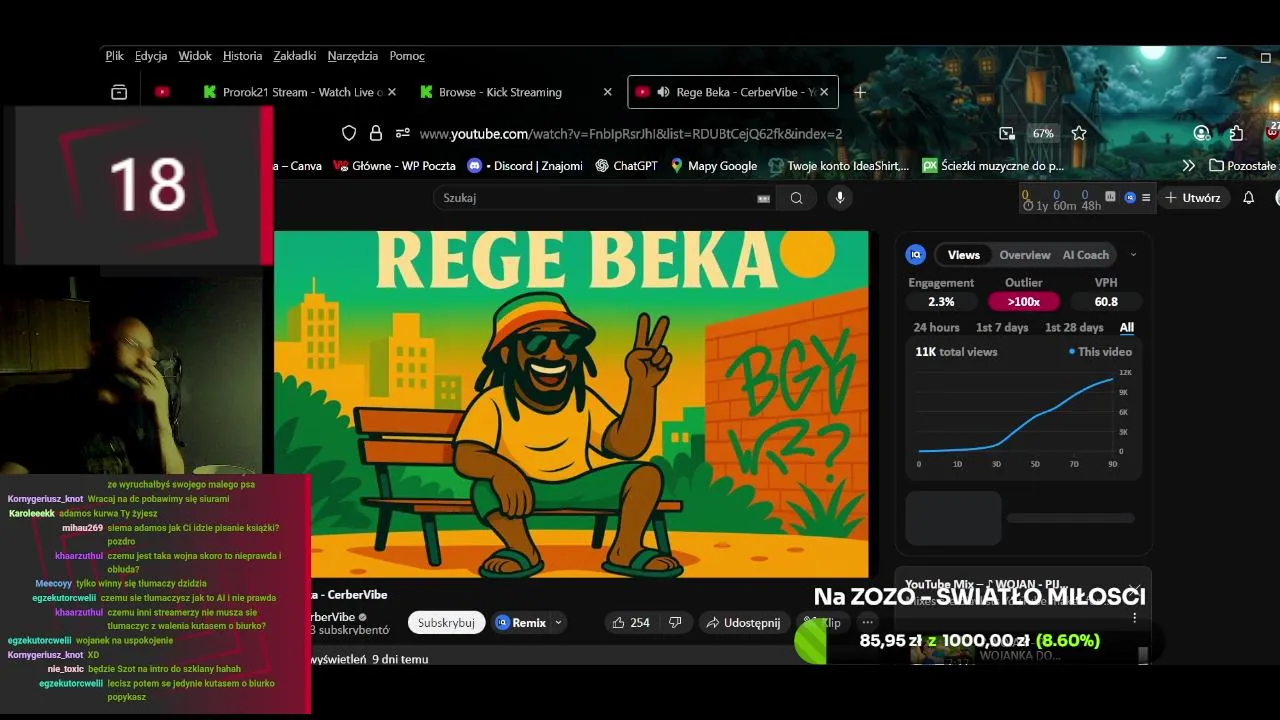The image size is (1280, 720).
Task: Select the 1st 28 days range
Action: 1074,328
